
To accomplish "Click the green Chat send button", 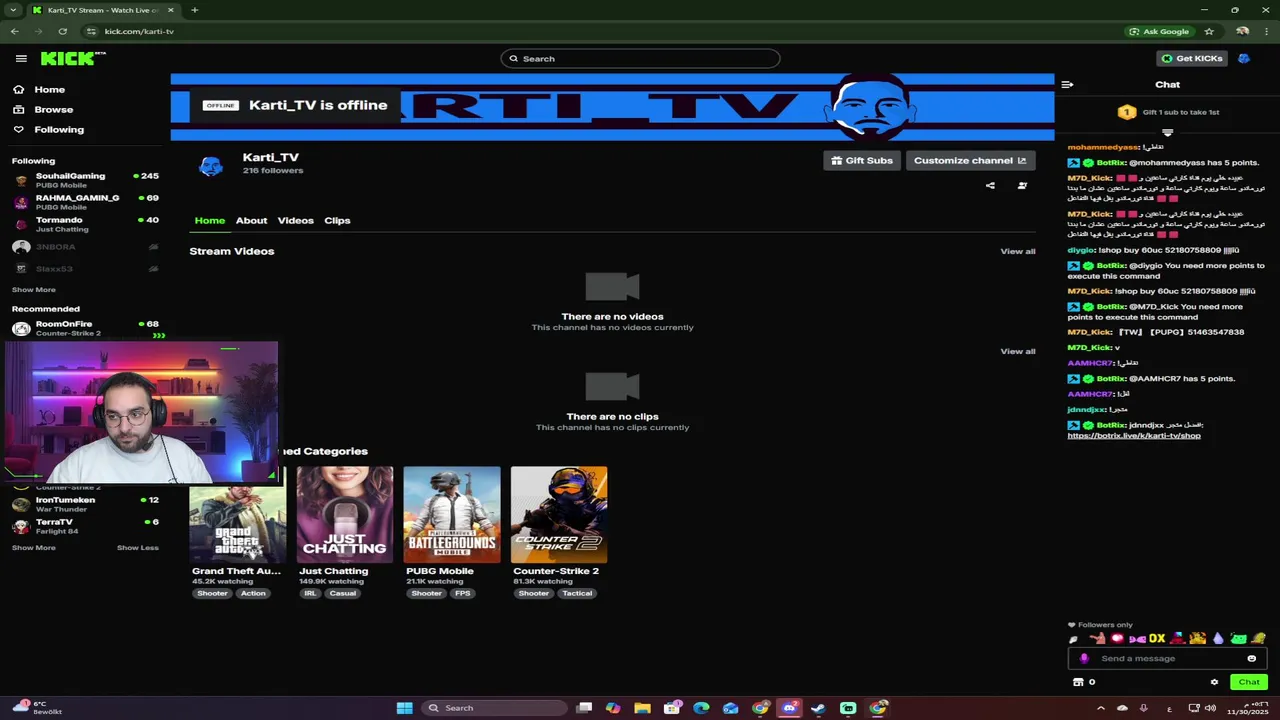I will coord(1249,683).
